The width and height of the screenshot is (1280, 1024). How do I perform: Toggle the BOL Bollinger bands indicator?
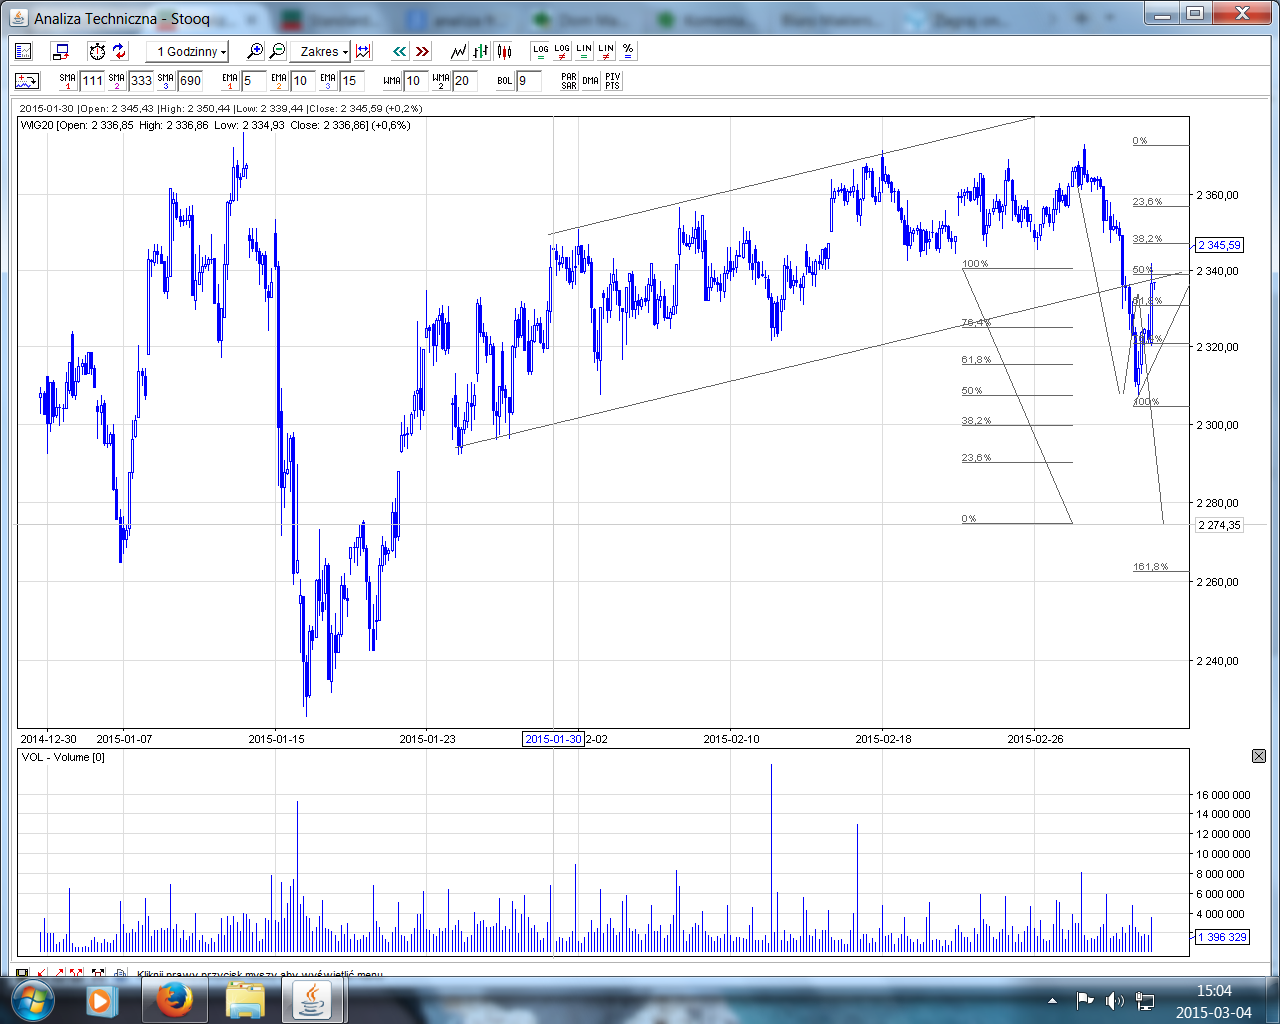tap(505, 81)
